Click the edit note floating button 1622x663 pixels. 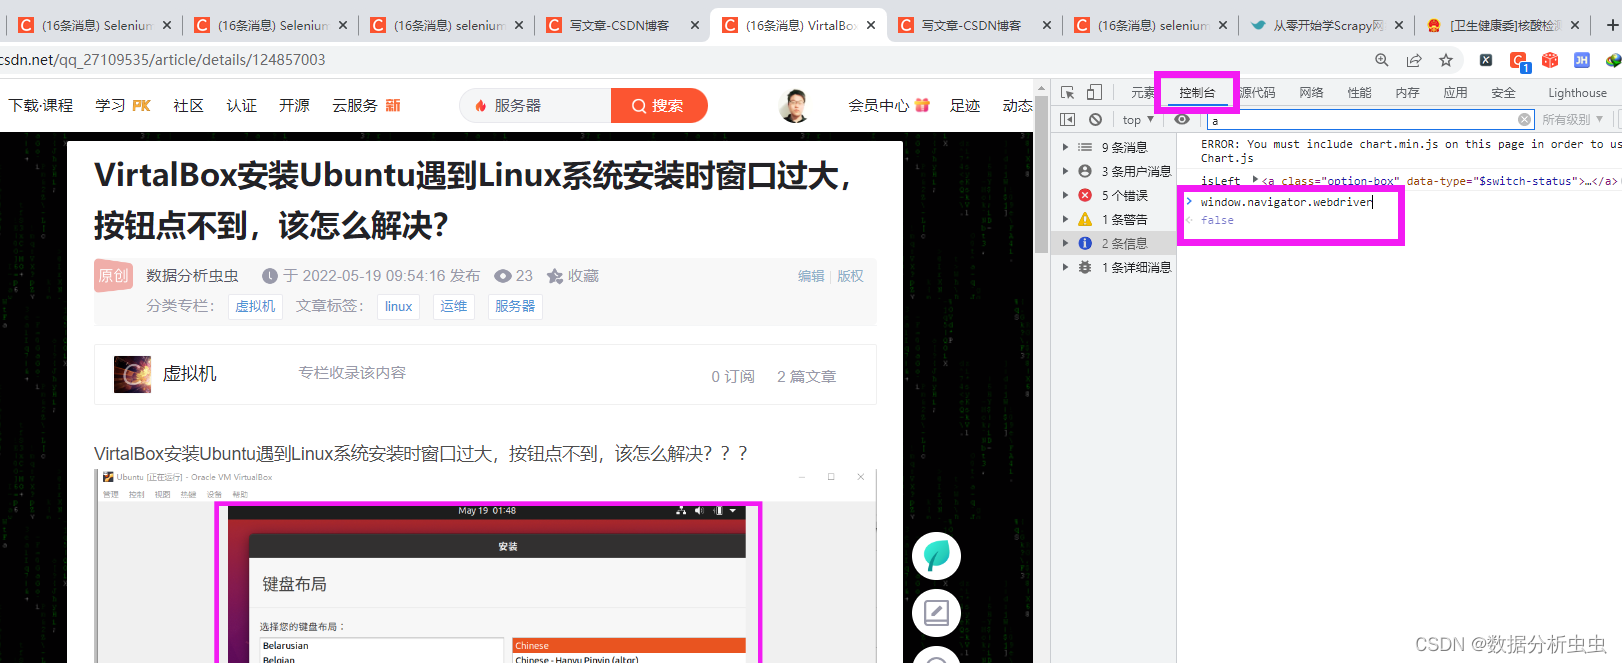[x=936, y=612]
